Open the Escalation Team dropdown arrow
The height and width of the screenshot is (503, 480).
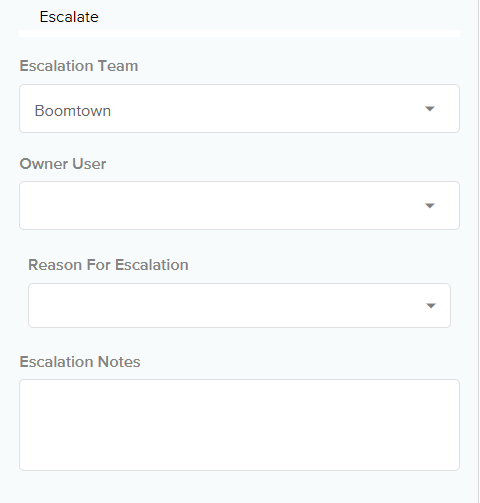click(430, 109)
